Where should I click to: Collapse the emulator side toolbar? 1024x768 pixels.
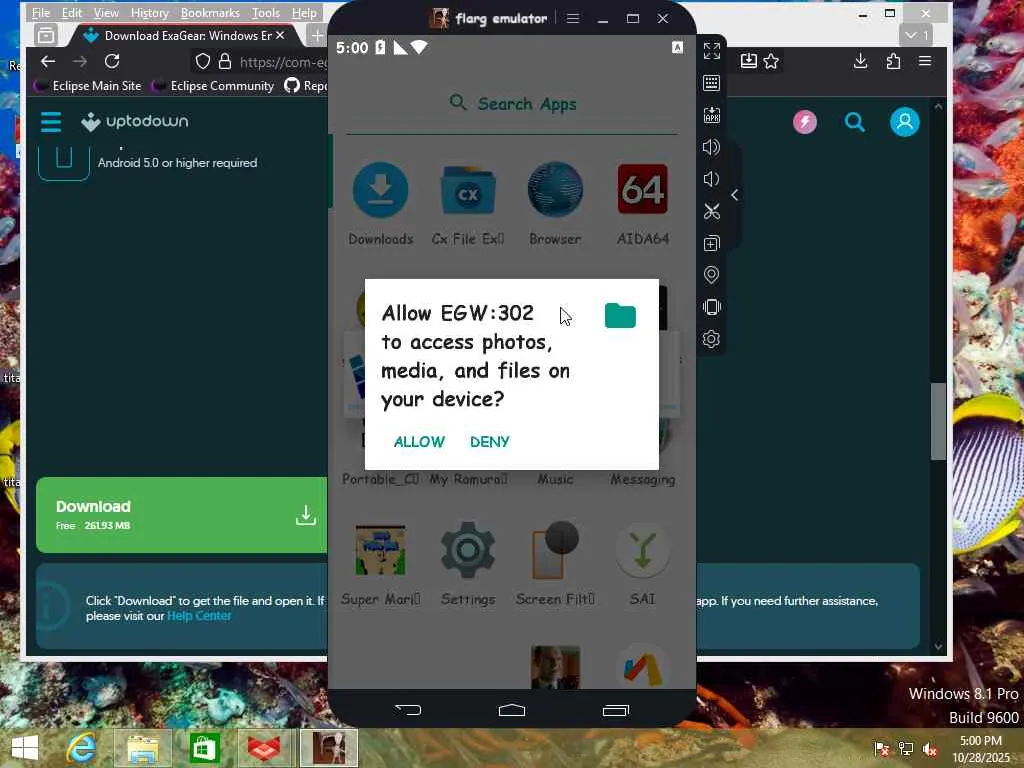tap(735, 195)
